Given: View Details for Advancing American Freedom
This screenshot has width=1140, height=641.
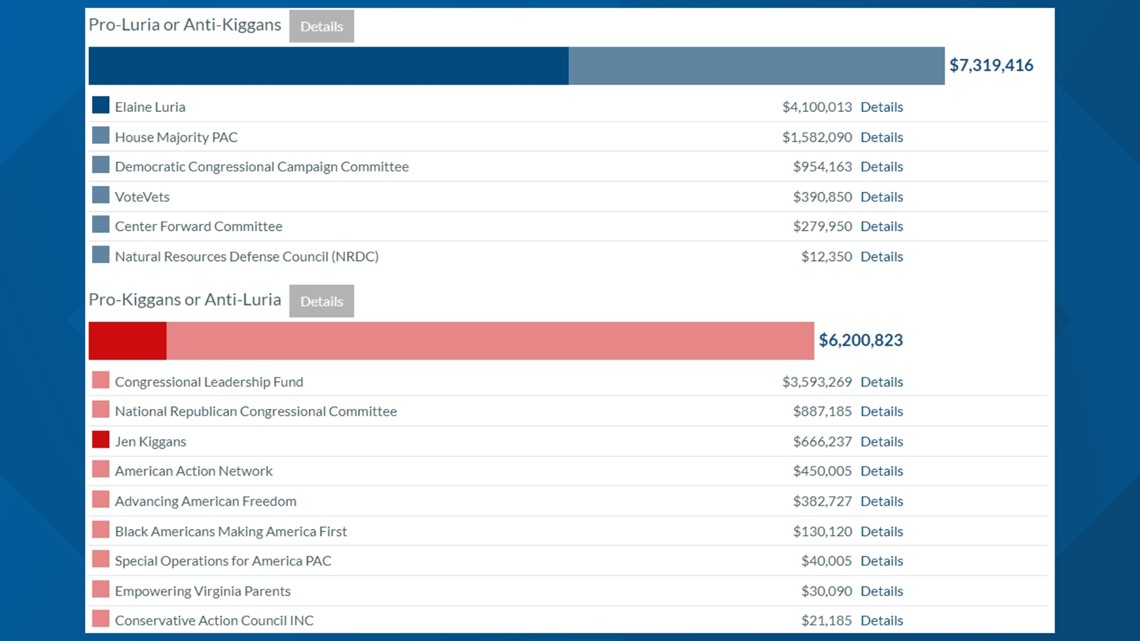Looking at the screenshot, I should coord(881,501).
